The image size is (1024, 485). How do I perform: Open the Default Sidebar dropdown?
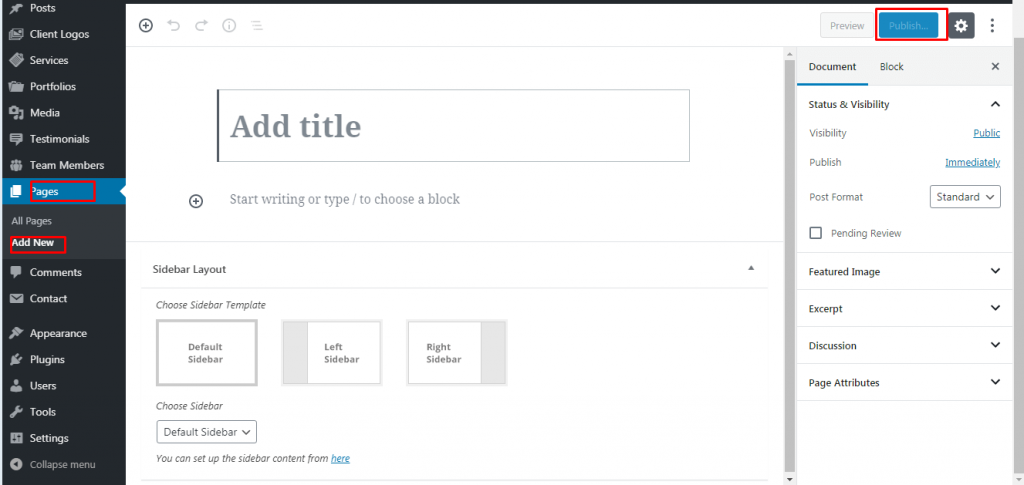click(x=206, y=431)
